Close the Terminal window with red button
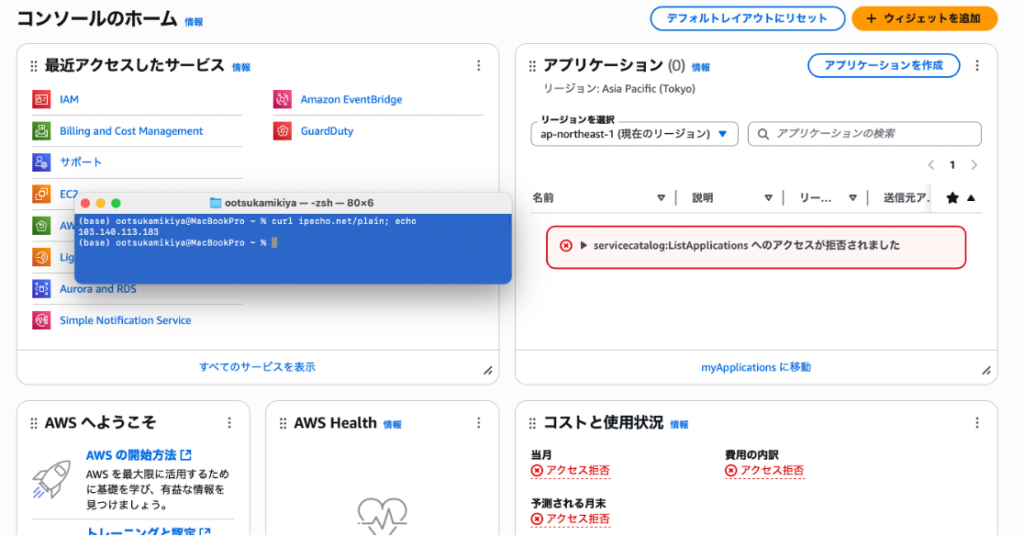 pos(85,203)
